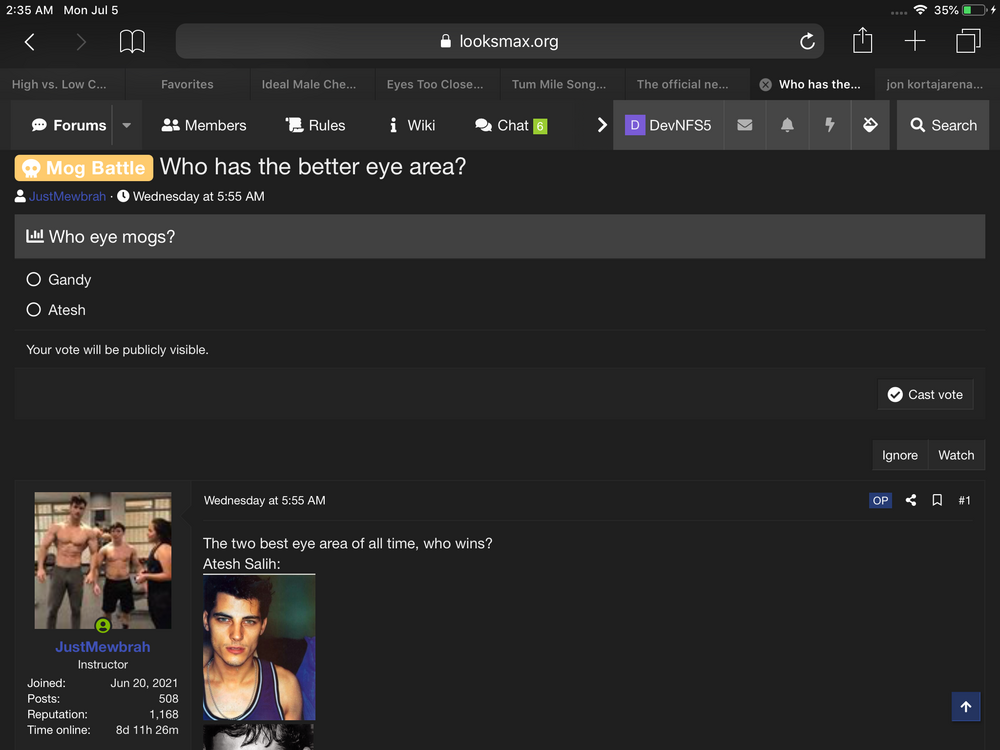The height and width of the screenshot is (750, 1000).
Task: Open the inbox envelope icon
Action: coord(745,125)
